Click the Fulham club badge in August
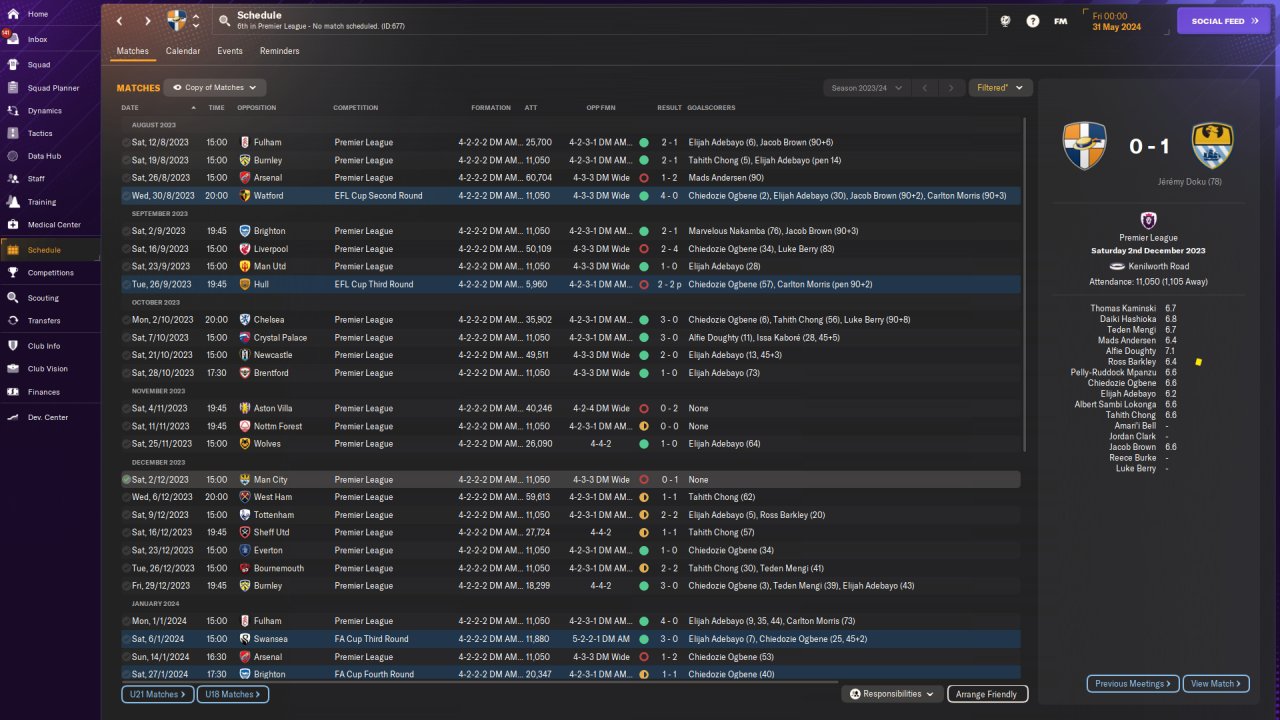The image size is (1280, 720). click(245, 143)
